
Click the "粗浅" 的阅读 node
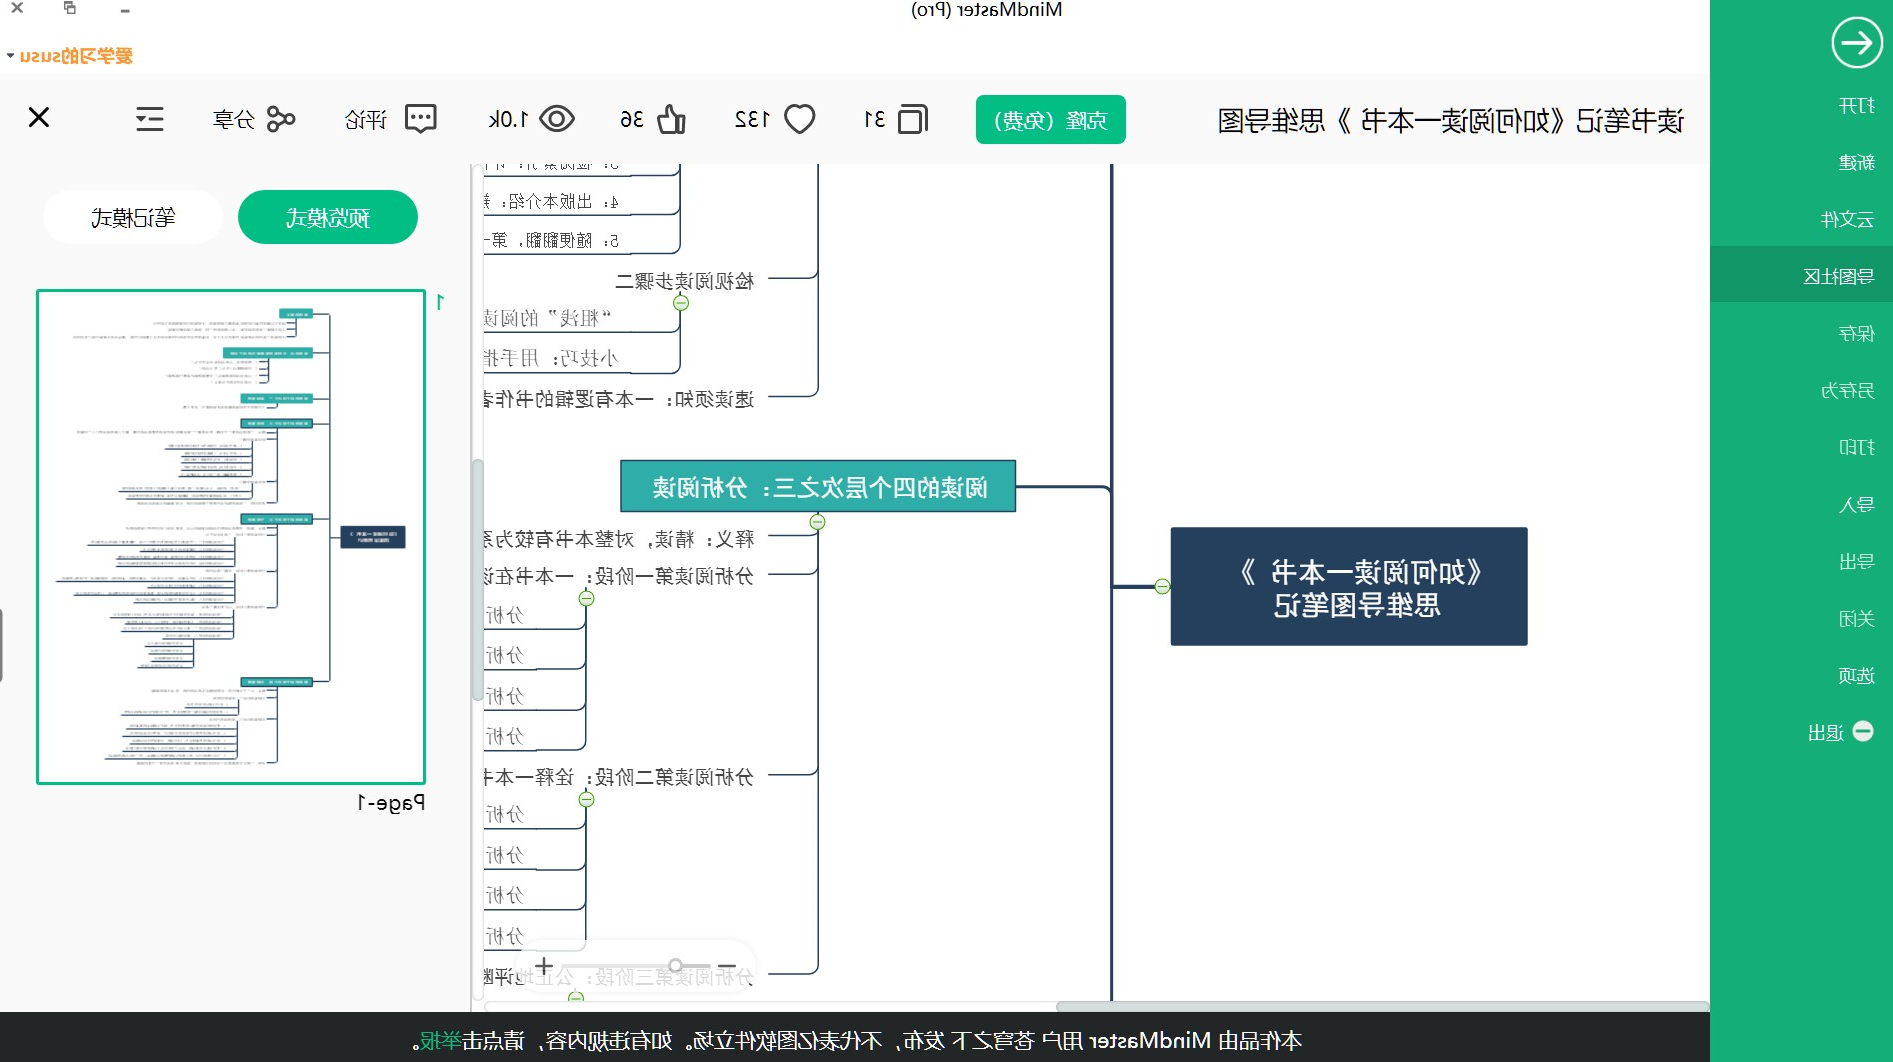(x=548, y=318)
